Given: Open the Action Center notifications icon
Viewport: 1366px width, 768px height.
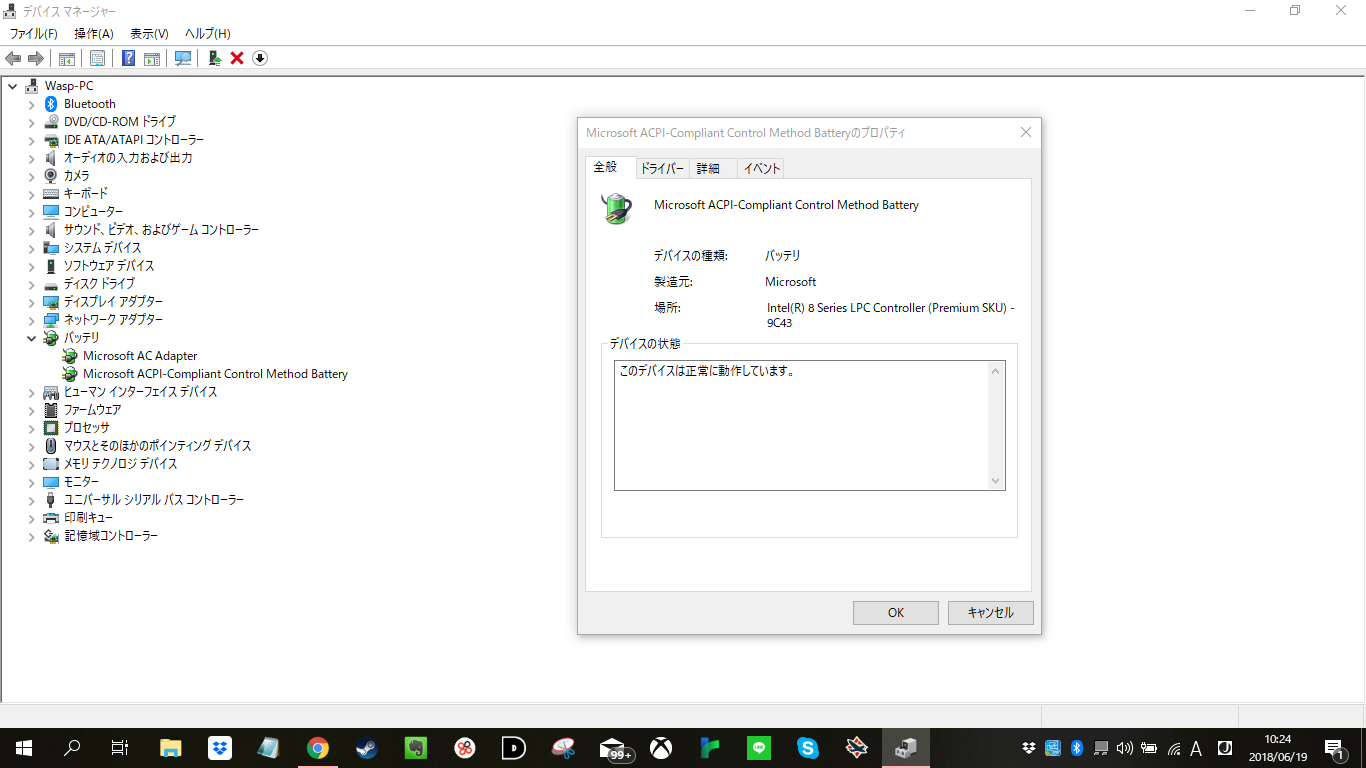Looking at the screenshot, I should 1335,748.
